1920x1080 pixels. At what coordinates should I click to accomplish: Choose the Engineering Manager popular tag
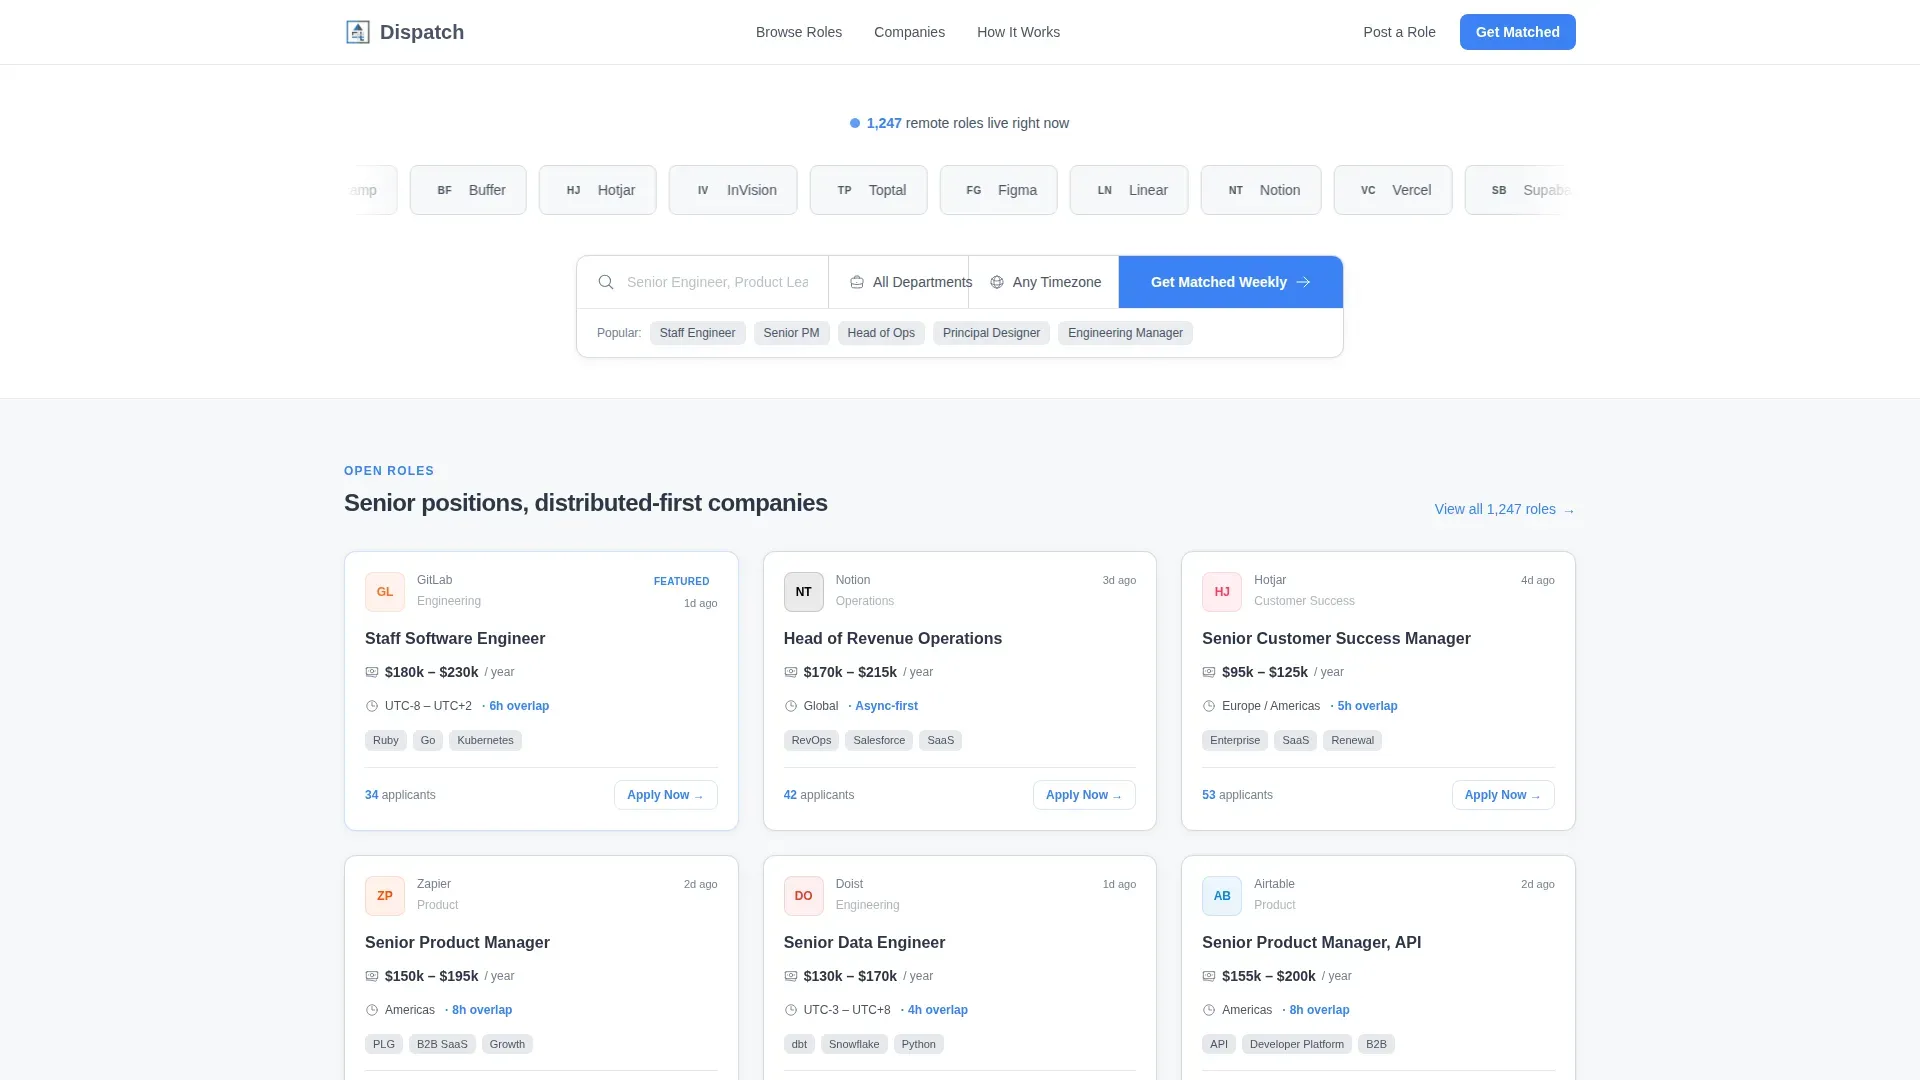[x=1125, y=333]
